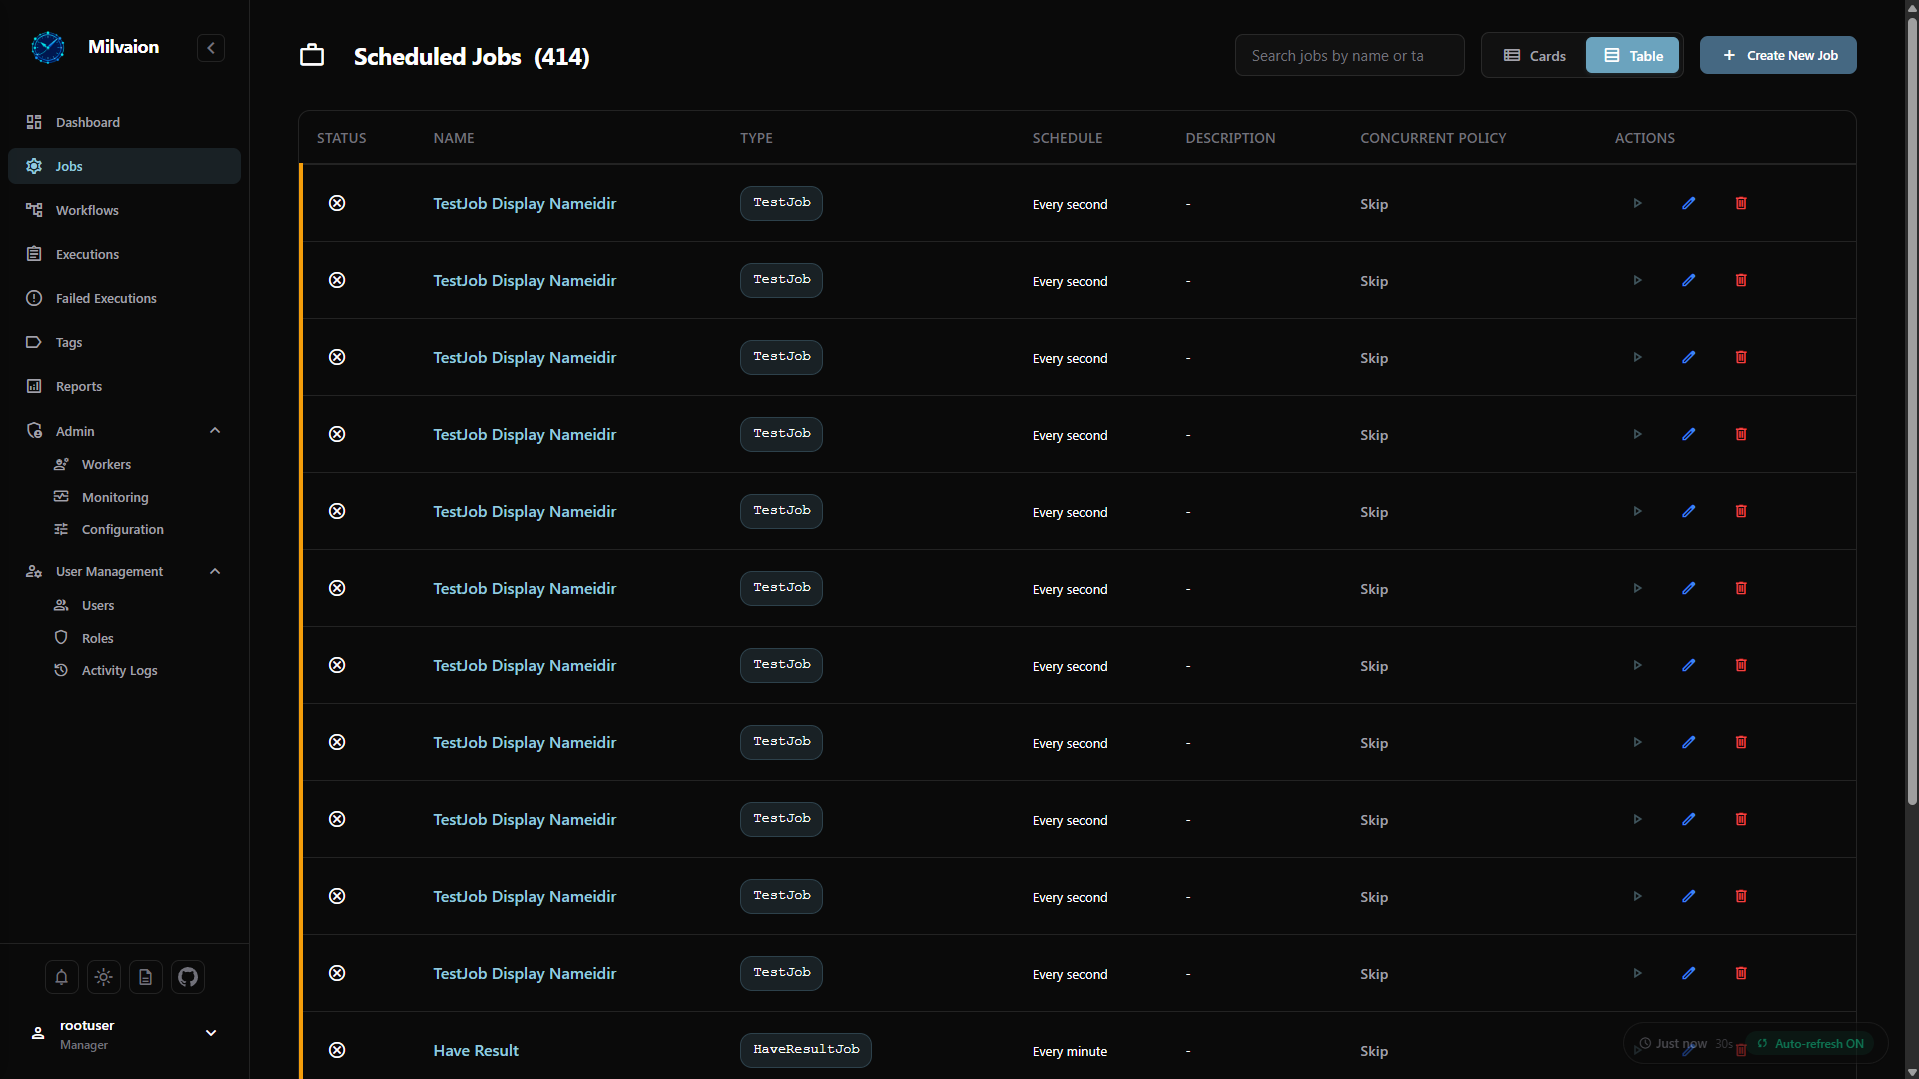Viewport: 1919px width, 1079px height.
Task: Open the documentation file icon
Action: (145, 977)
